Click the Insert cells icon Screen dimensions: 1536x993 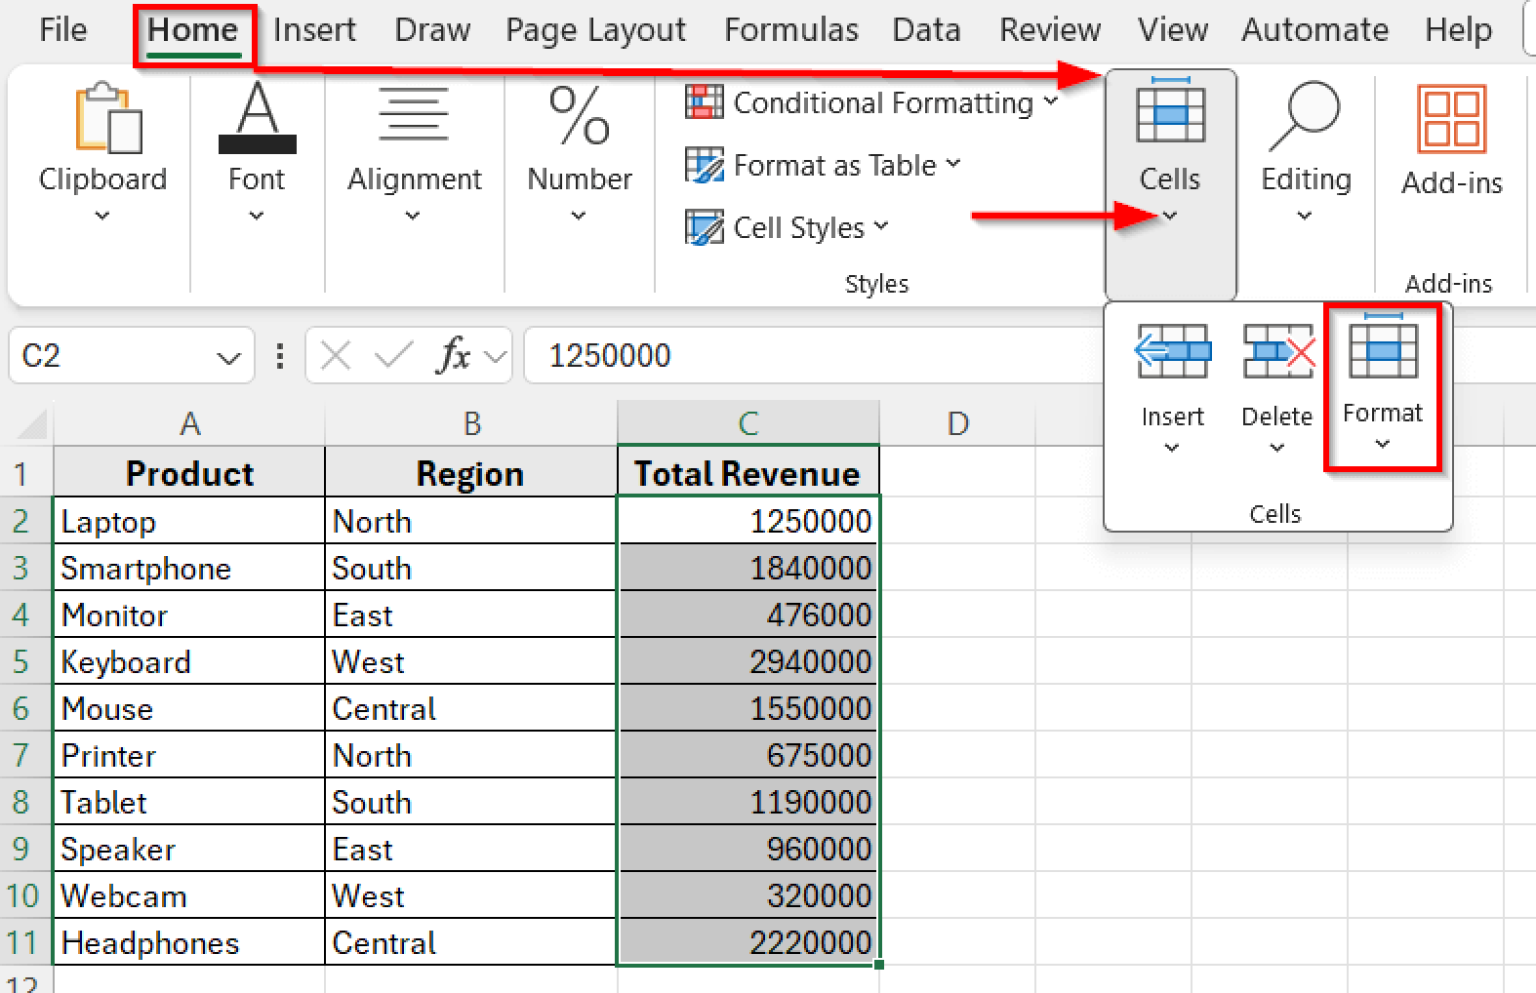(x=1172, y=353)
